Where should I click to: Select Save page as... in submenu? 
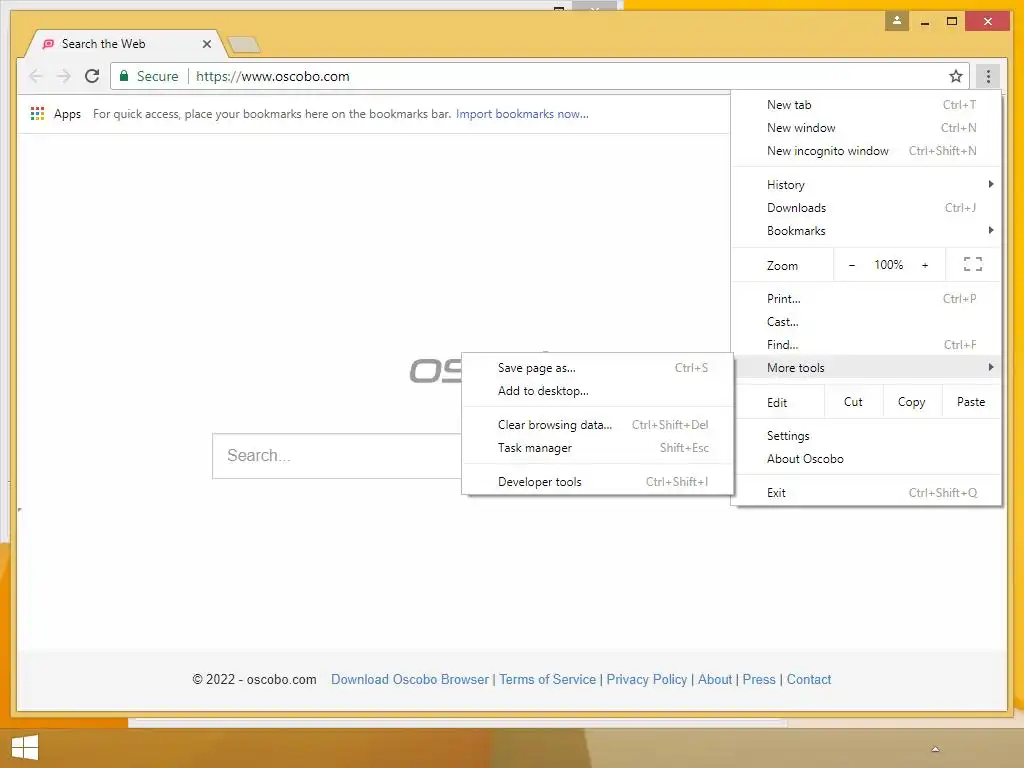[x=598, y=368]
